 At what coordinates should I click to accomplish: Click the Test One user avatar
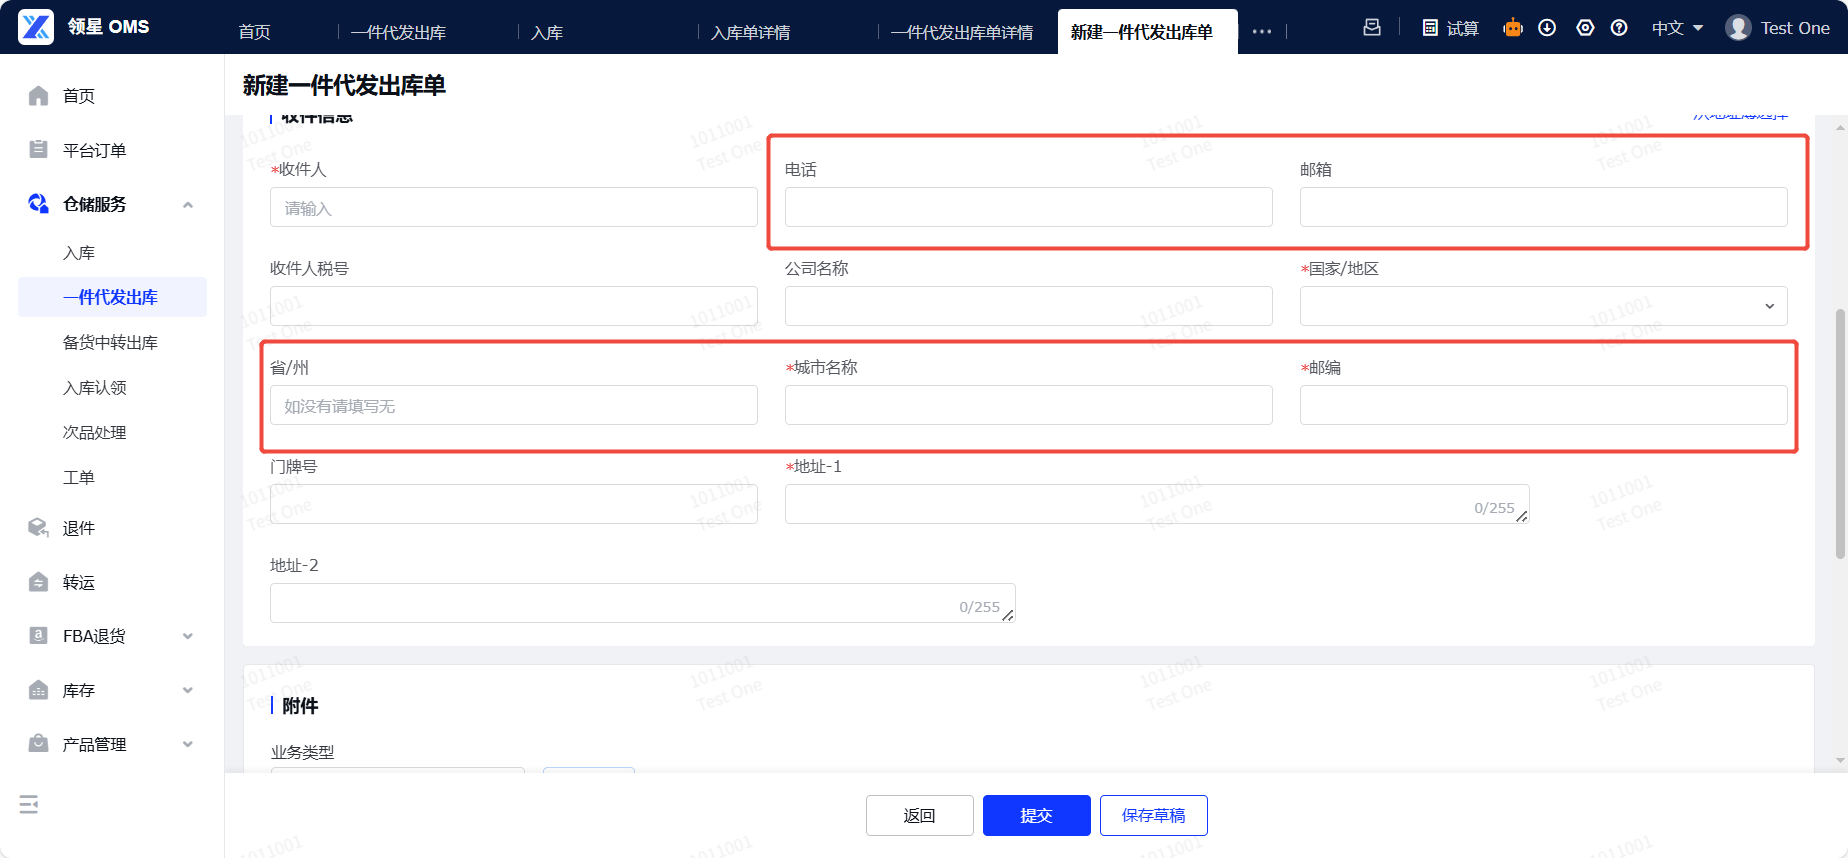pos(1738,28)
